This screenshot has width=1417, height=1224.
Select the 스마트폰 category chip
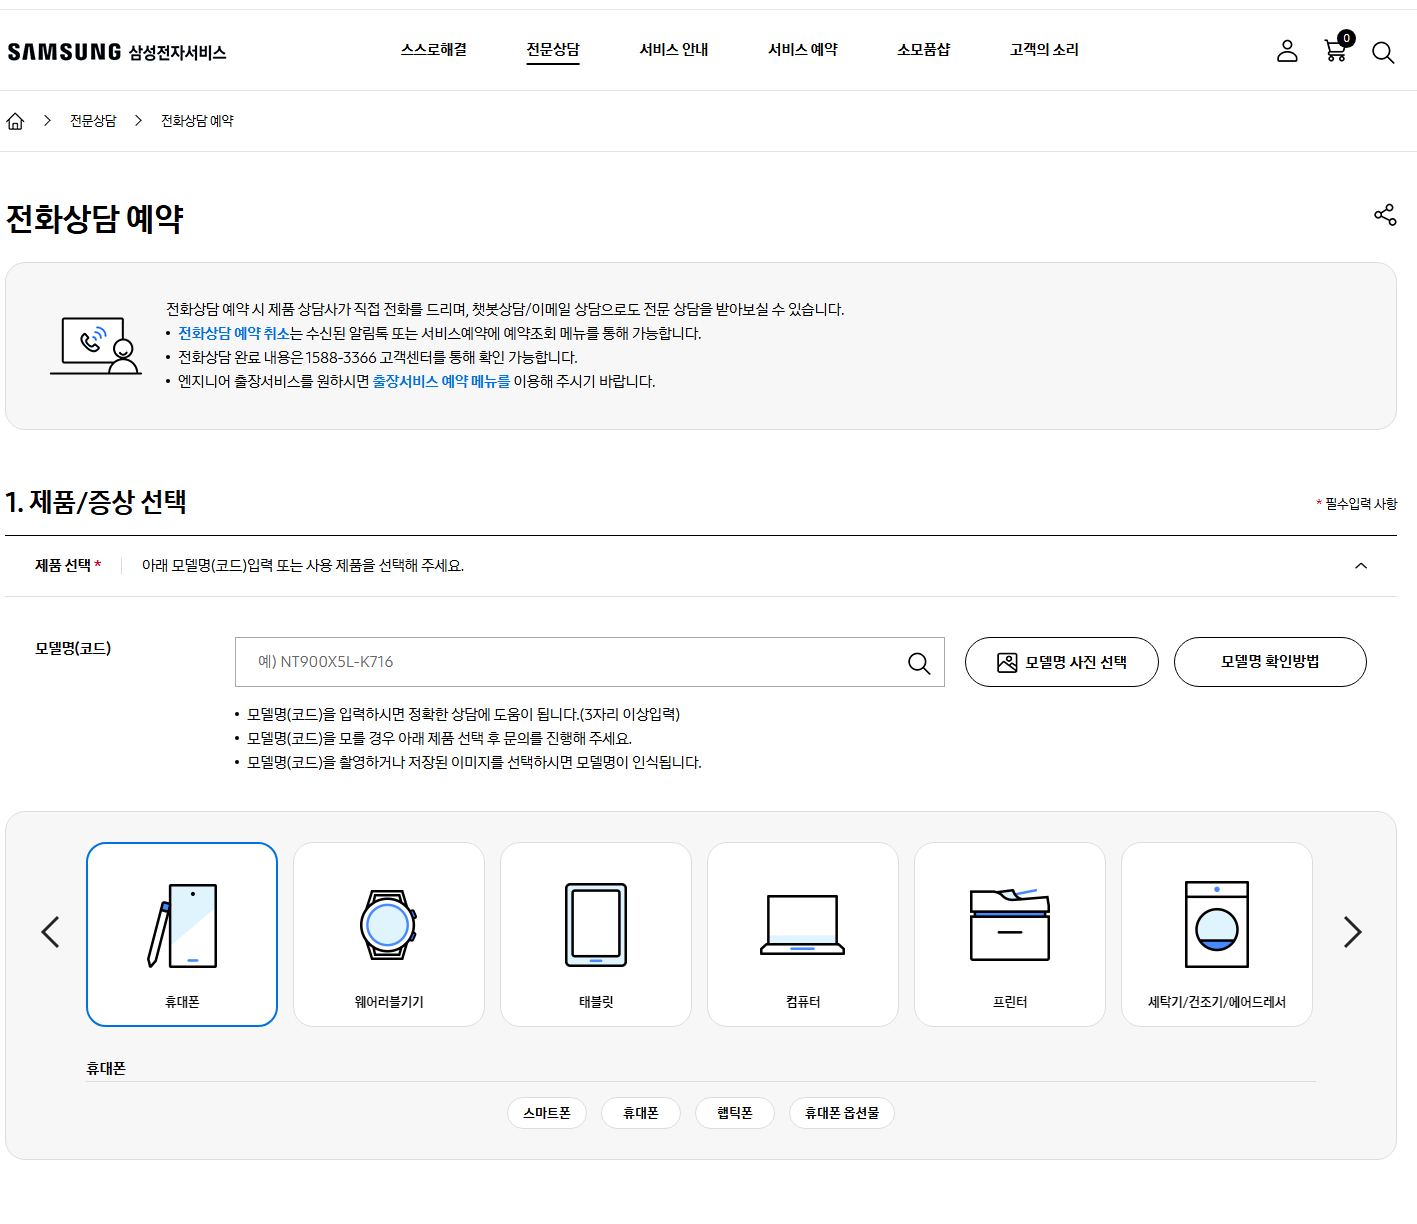[x=546, y=1113]
